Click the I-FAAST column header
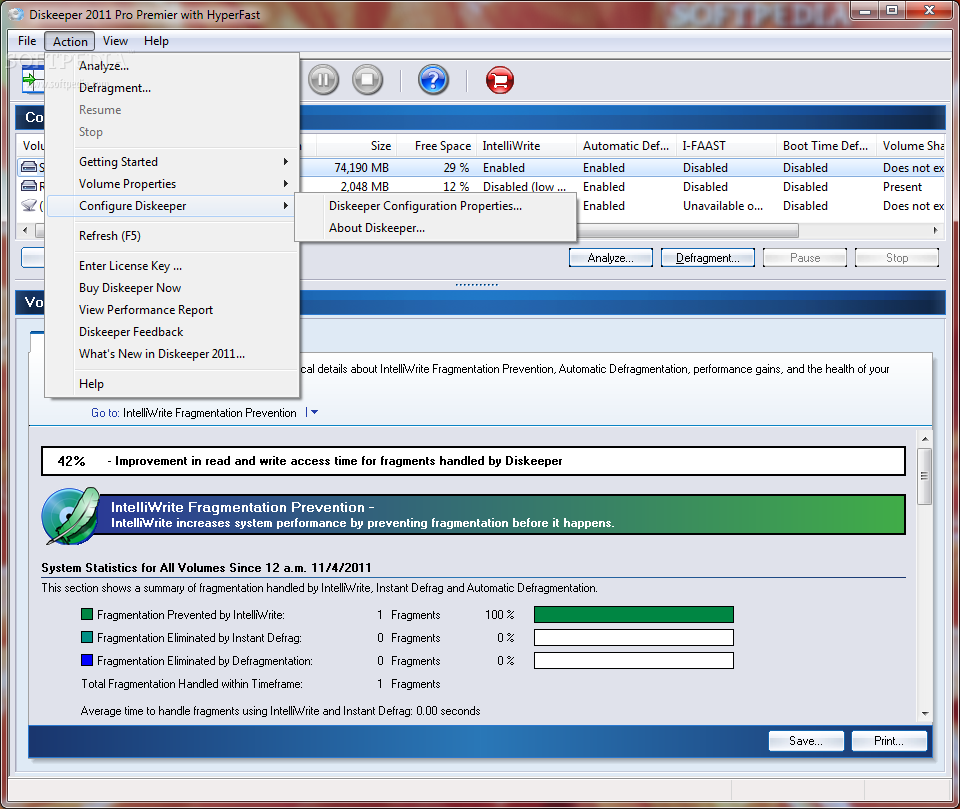The height and width of the screenshot is (809, 960). coord(726,146)
